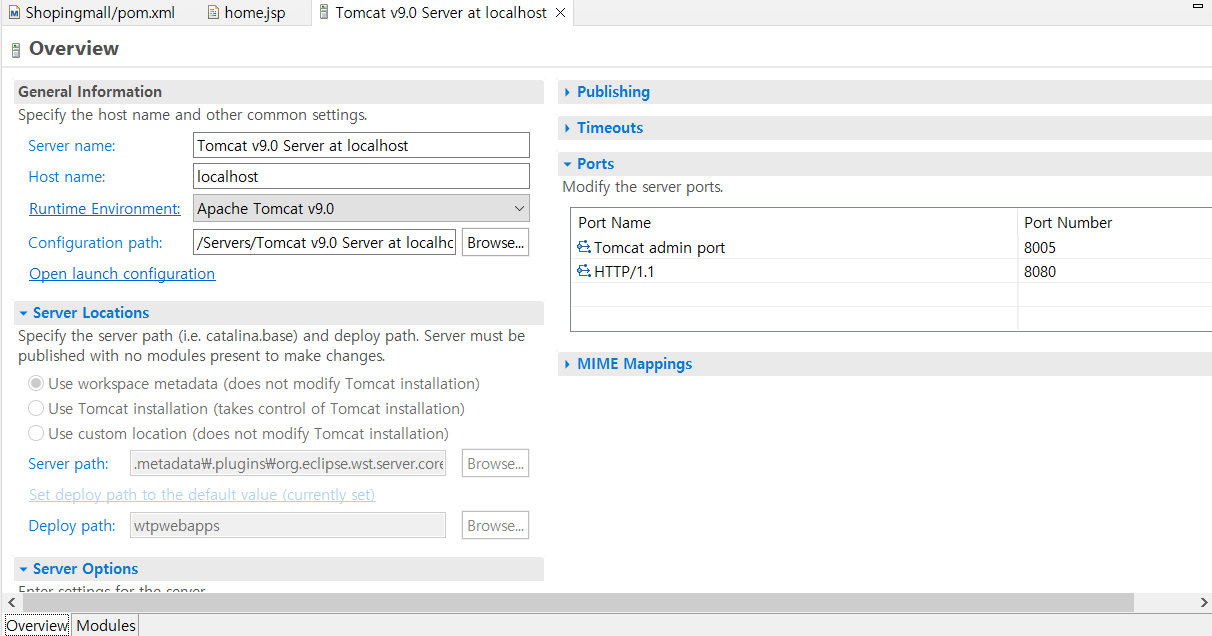Click the 8005 port number cell
This screenshot has width=1212, height=636.
coord(1114,247)
